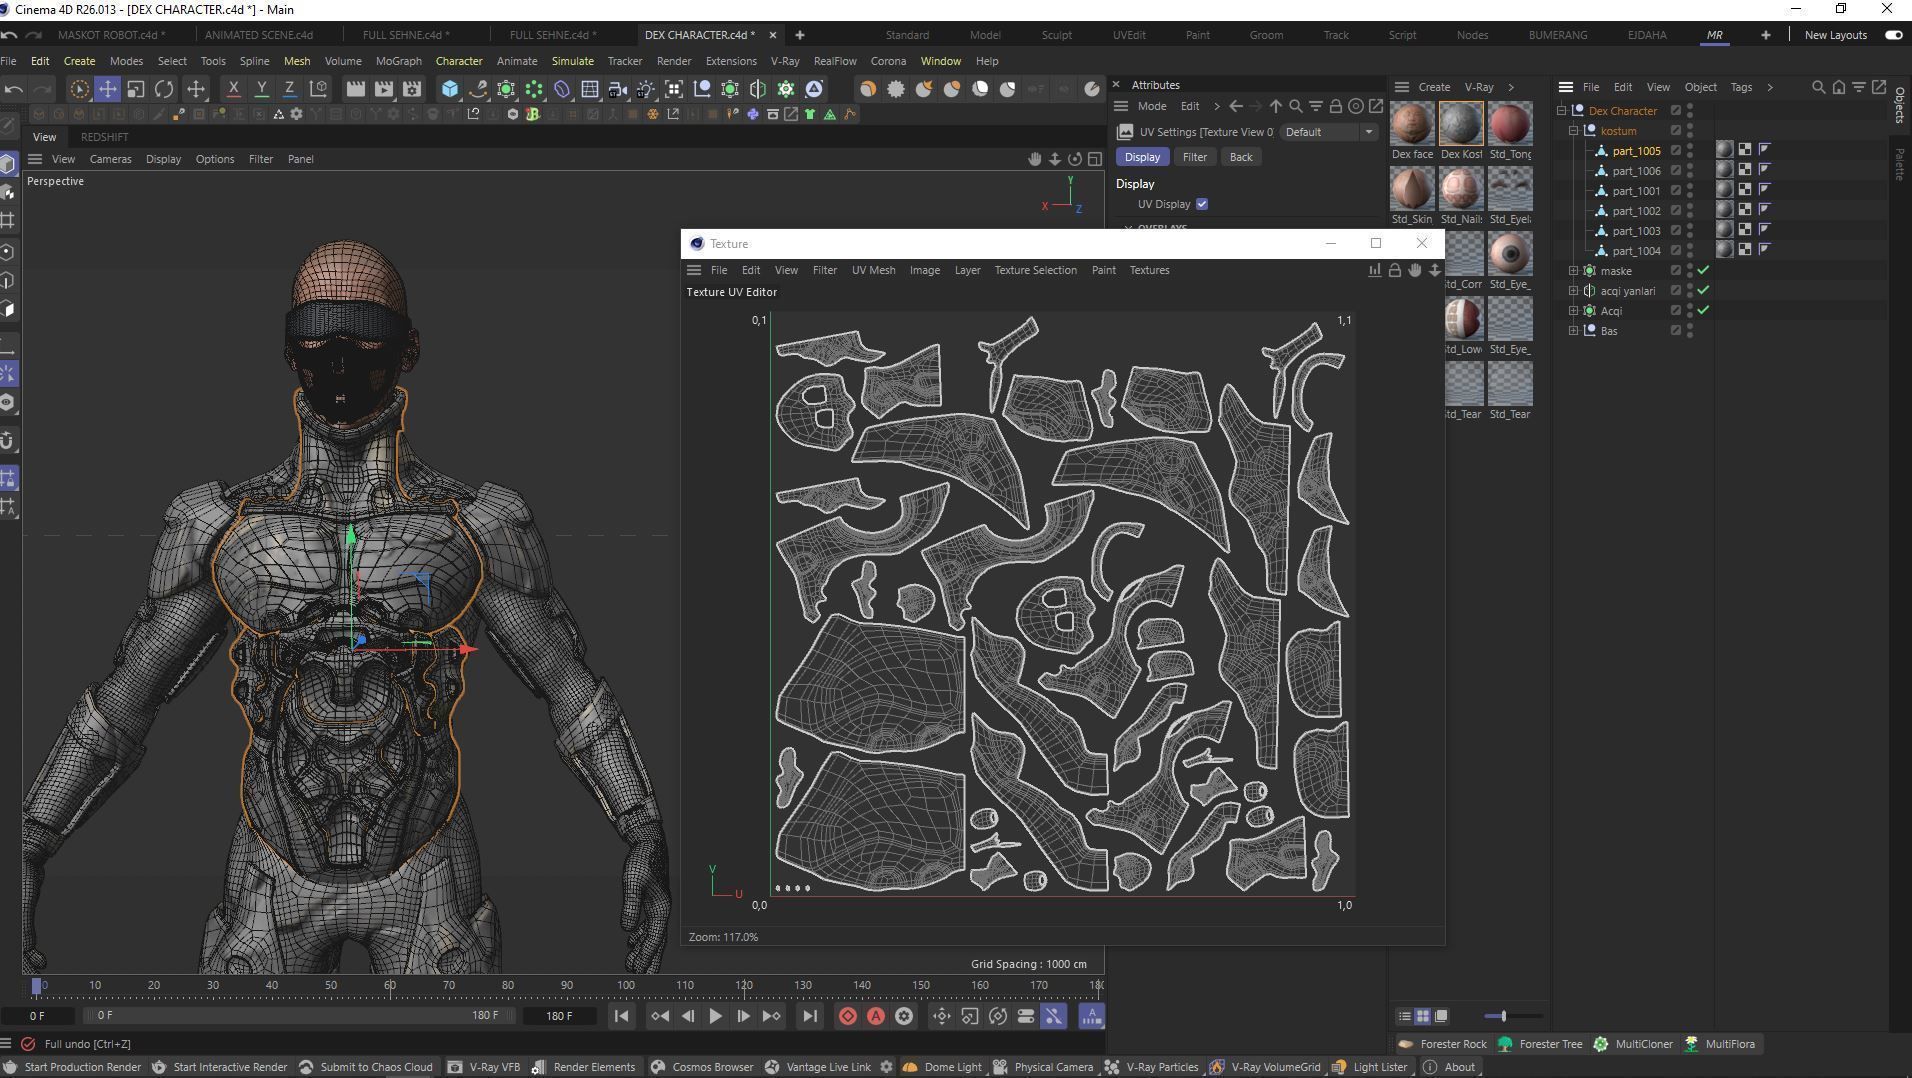Go to start of animation

click(x=621, y=1016)
